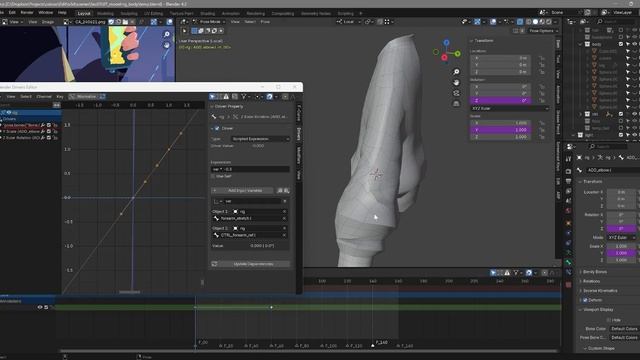Click zoom magnifier icon in image editor
The width and height of the screenshot is (640, 360).
point(167,35)
